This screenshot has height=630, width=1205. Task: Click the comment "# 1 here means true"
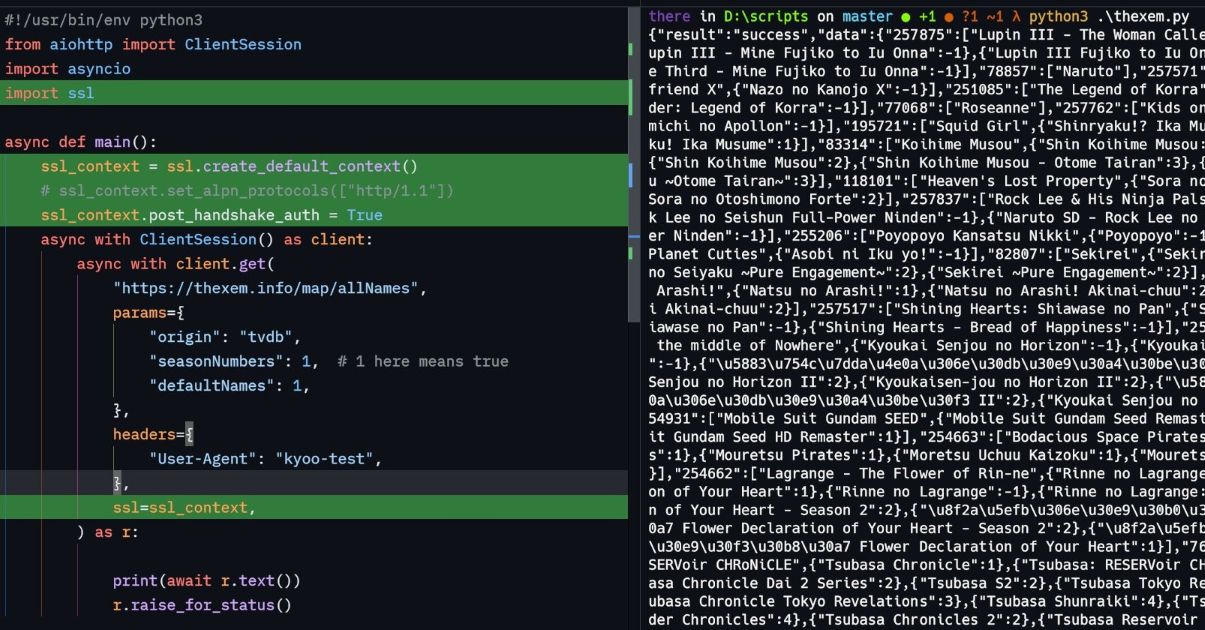pyautogui.click(x=423, y=361)
